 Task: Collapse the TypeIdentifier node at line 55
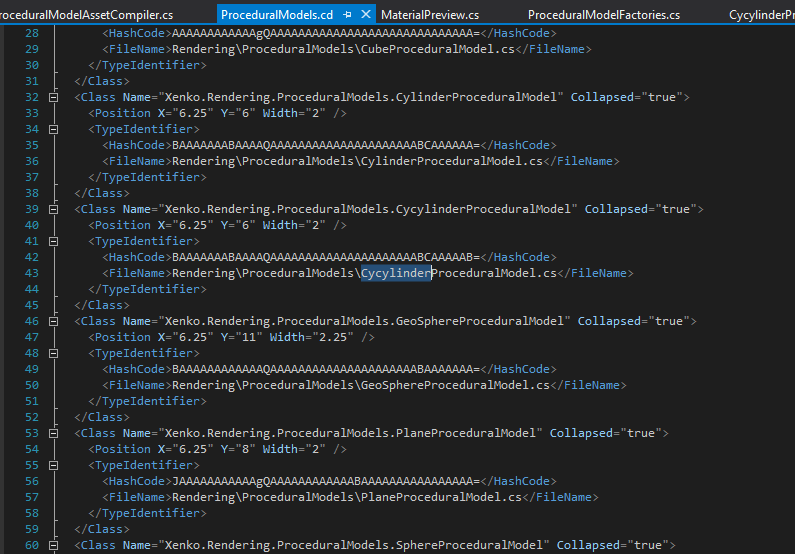tap(53, 465)
